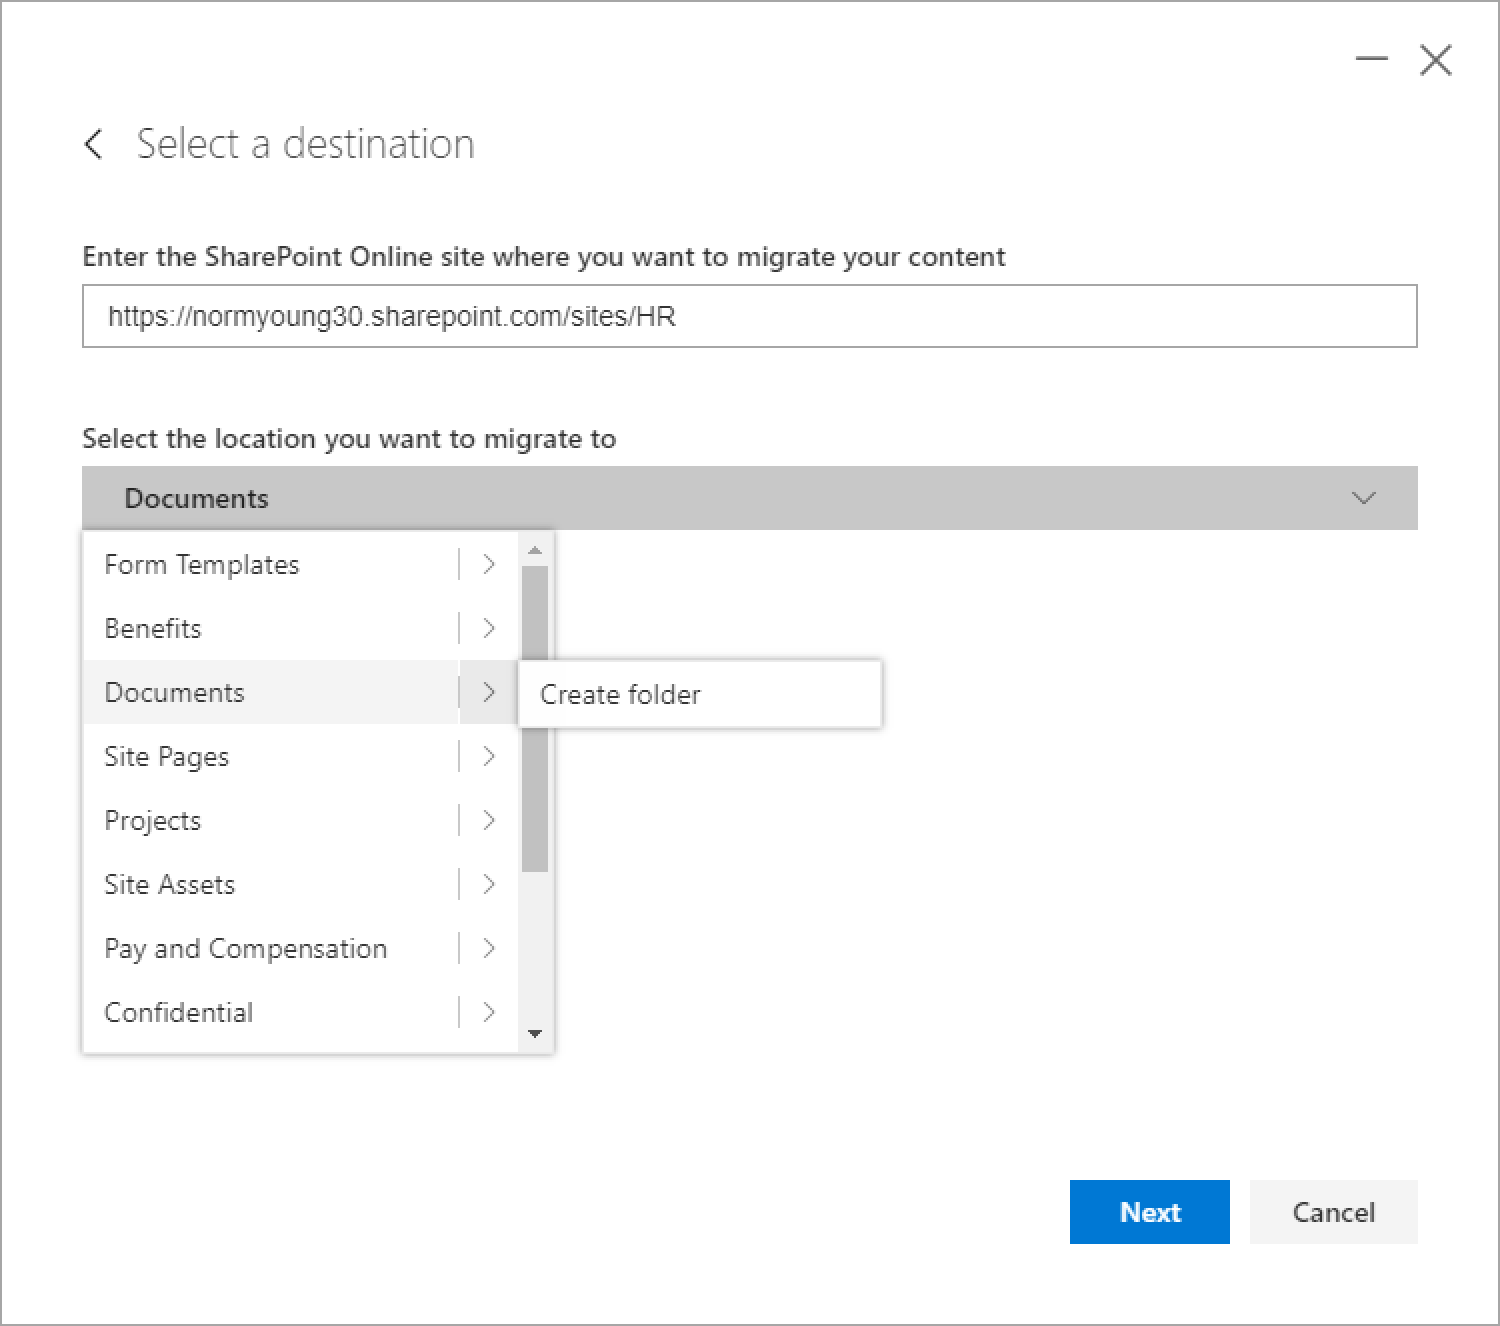The image size is (1500, 1326).
Task: Click the chevron next to Confidential
Action: 489,1012
